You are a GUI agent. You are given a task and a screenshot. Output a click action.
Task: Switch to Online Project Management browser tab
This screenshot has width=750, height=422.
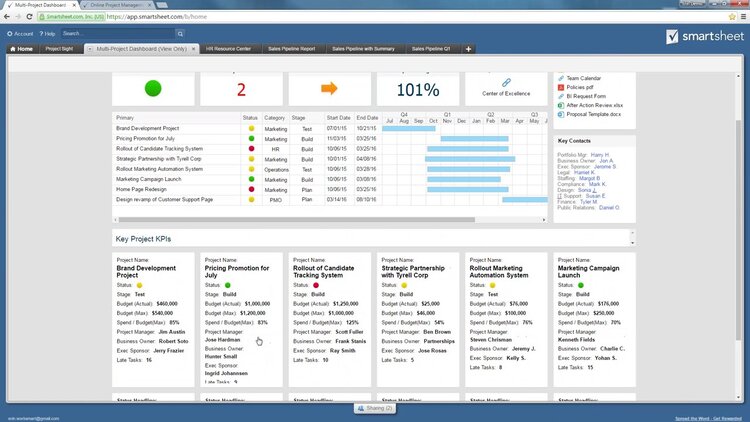(117, 5)
